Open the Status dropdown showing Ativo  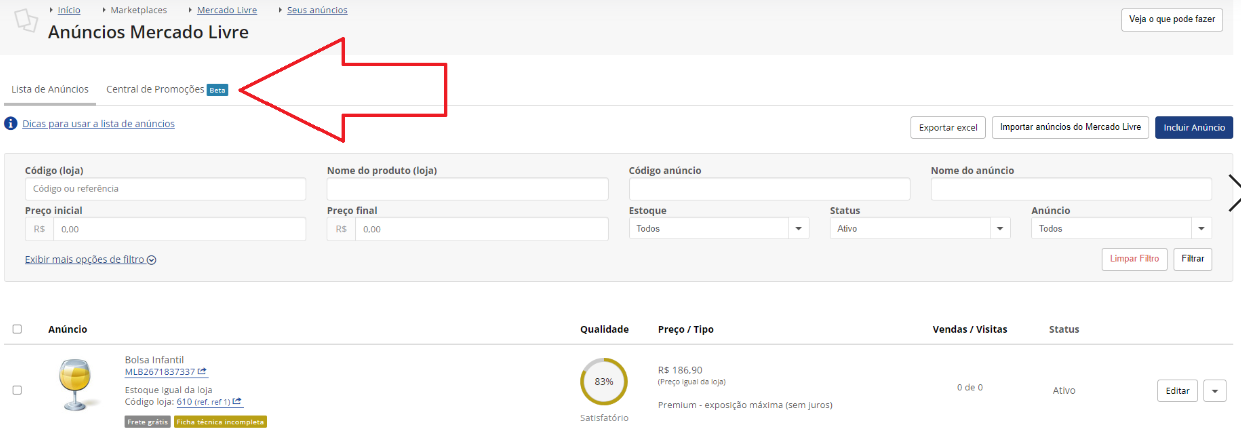tap(920, 229)
